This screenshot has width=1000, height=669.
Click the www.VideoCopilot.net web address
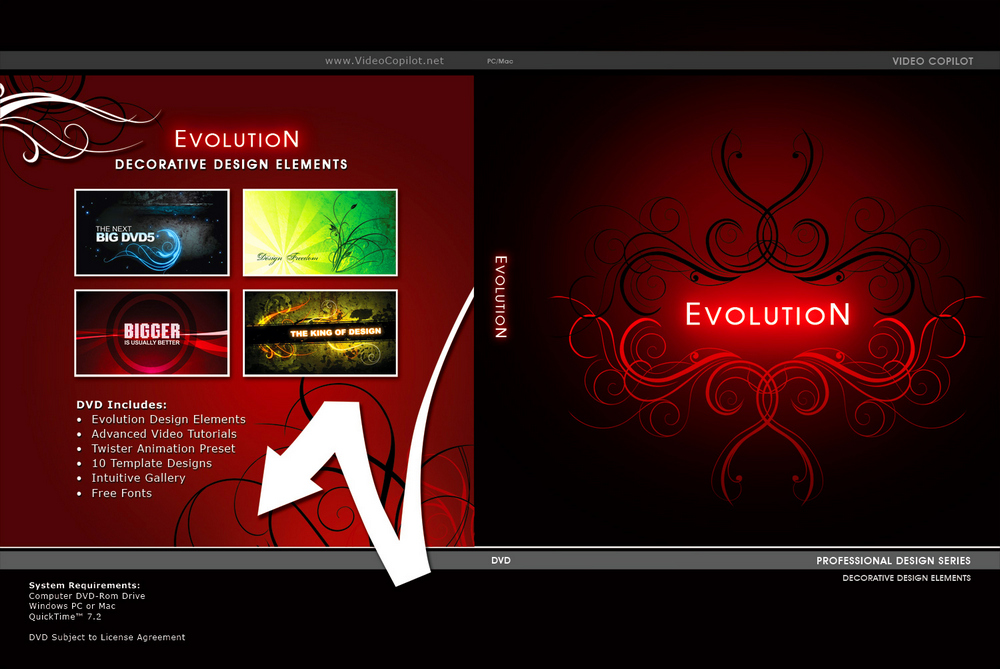[x=384, y=61]
